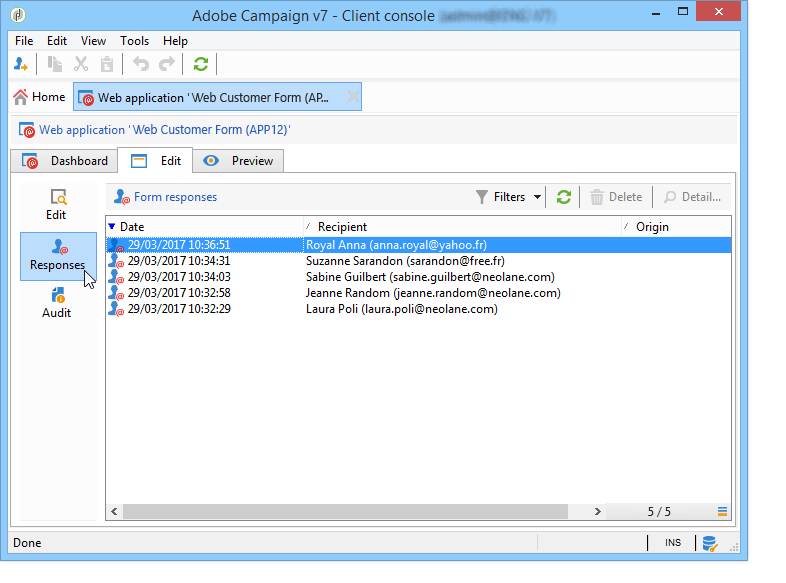Click horizontal scrollbar left arrow
This screenshot has width=786, height=583.
(114, 511)
